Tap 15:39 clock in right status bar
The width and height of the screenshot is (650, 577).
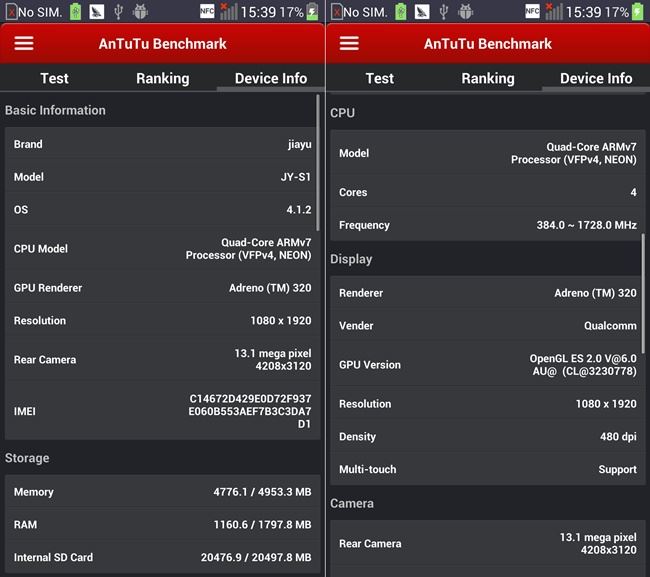point(583,12)
